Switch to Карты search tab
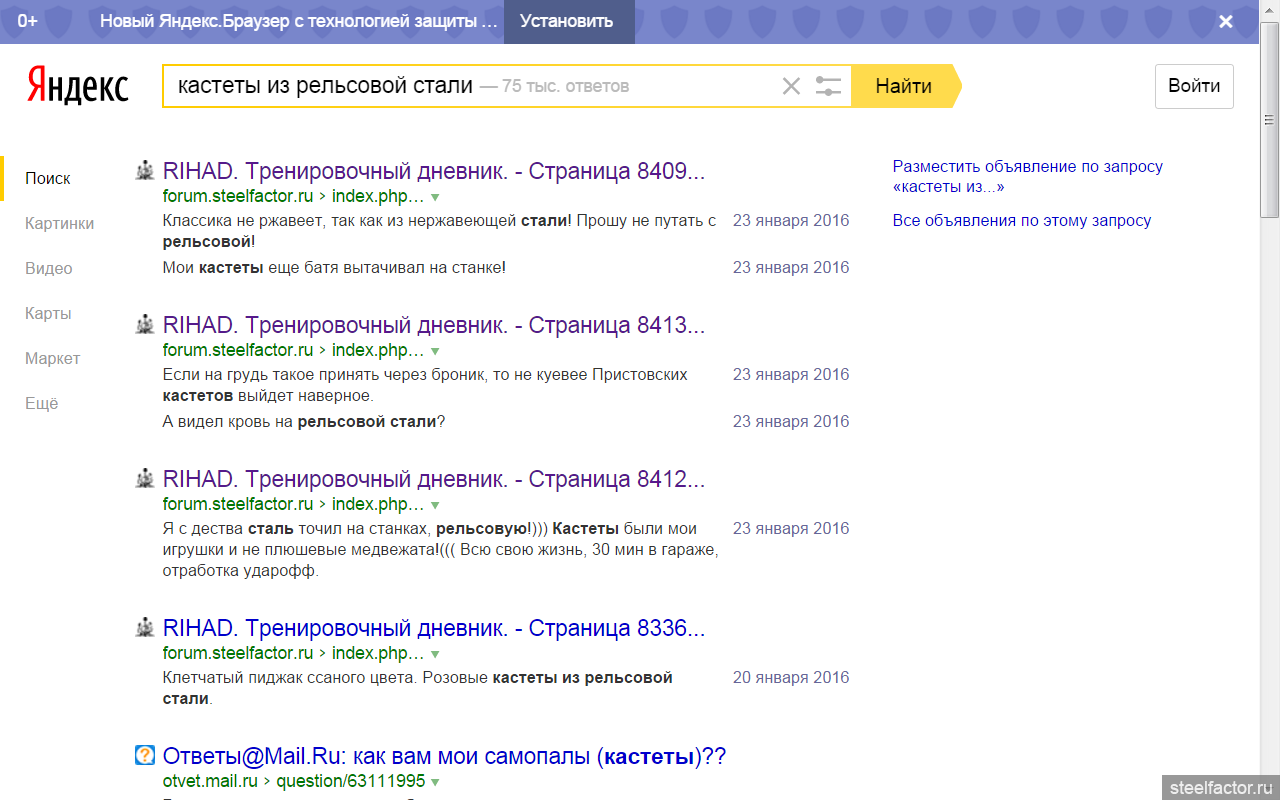The height and width of the screenshot is (800, 1280). [48, 313]
